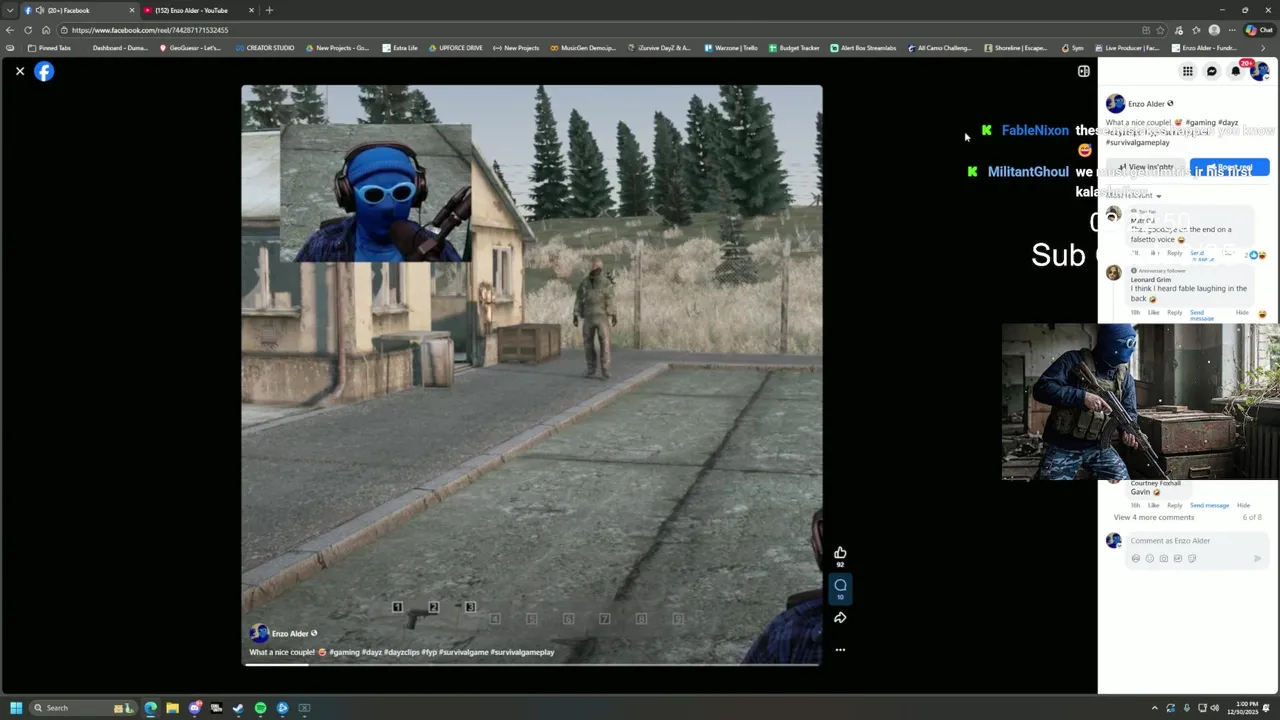
Task: Open the Windows Start menu
Action: 16,708
